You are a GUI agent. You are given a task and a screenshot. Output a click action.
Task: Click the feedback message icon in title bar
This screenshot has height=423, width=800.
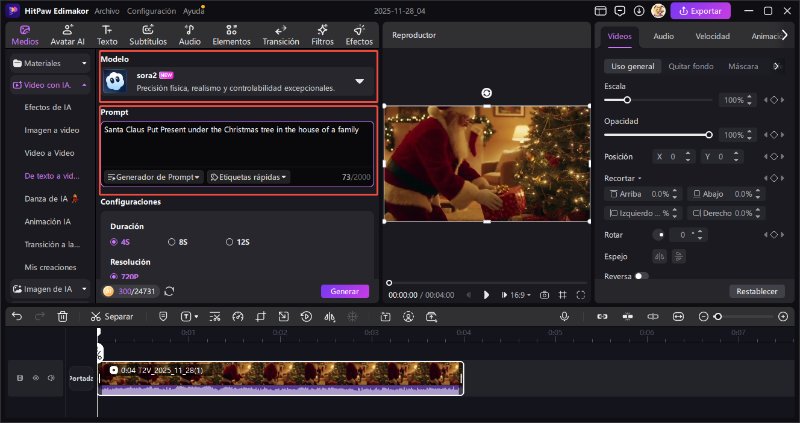[620, 11]
